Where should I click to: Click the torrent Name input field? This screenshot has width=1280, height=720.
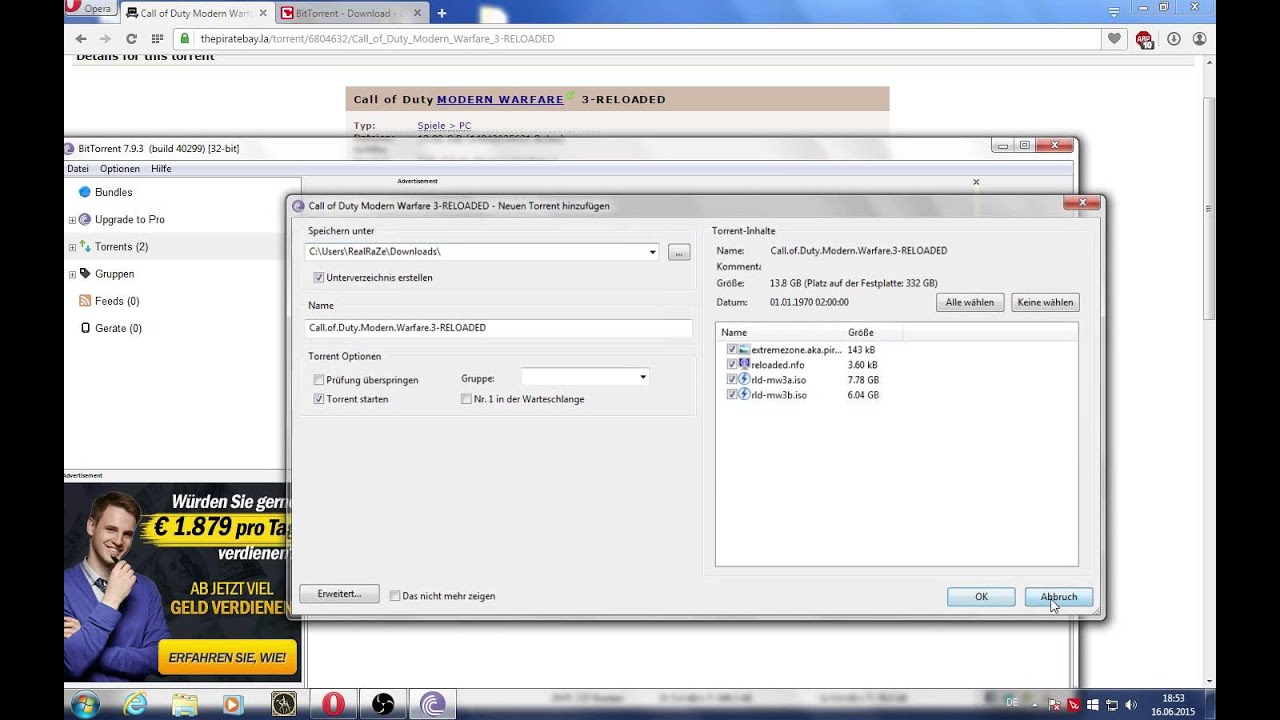[x=498, y=328]
